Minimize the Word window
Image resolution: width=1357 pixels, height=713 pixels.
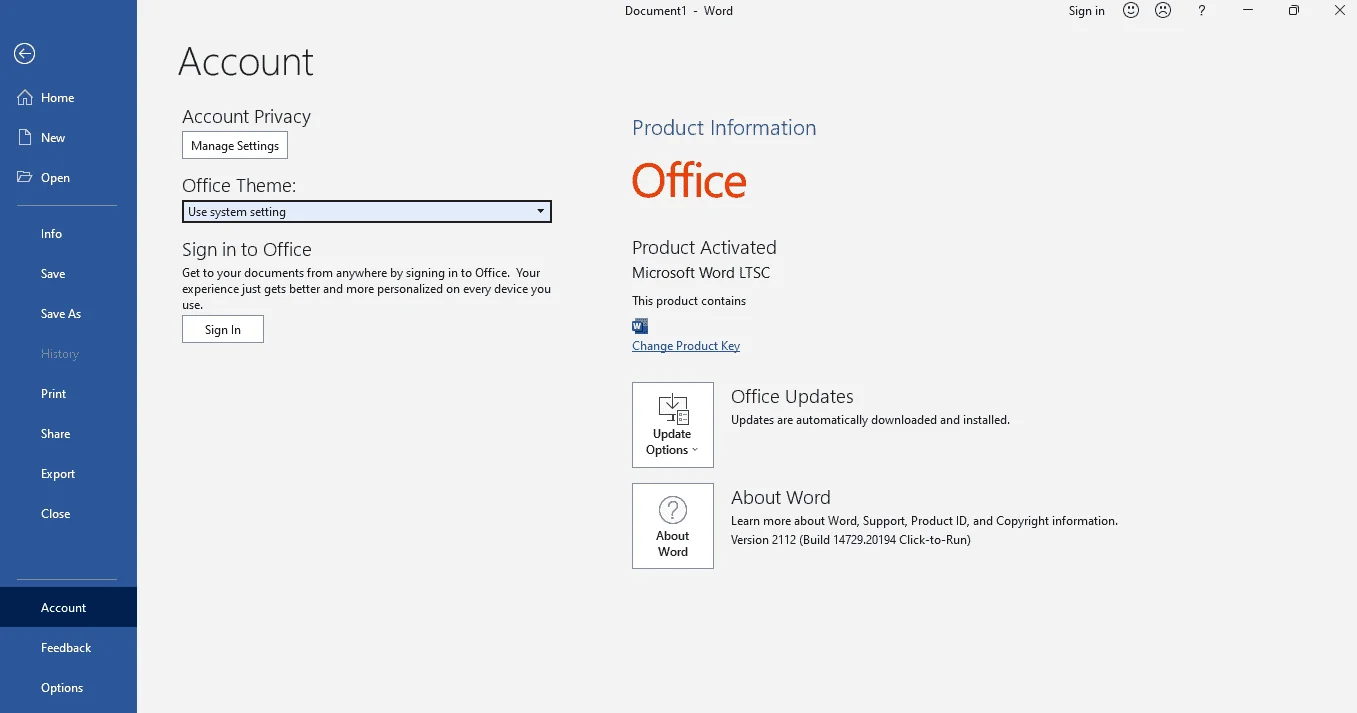(1248, 11)
